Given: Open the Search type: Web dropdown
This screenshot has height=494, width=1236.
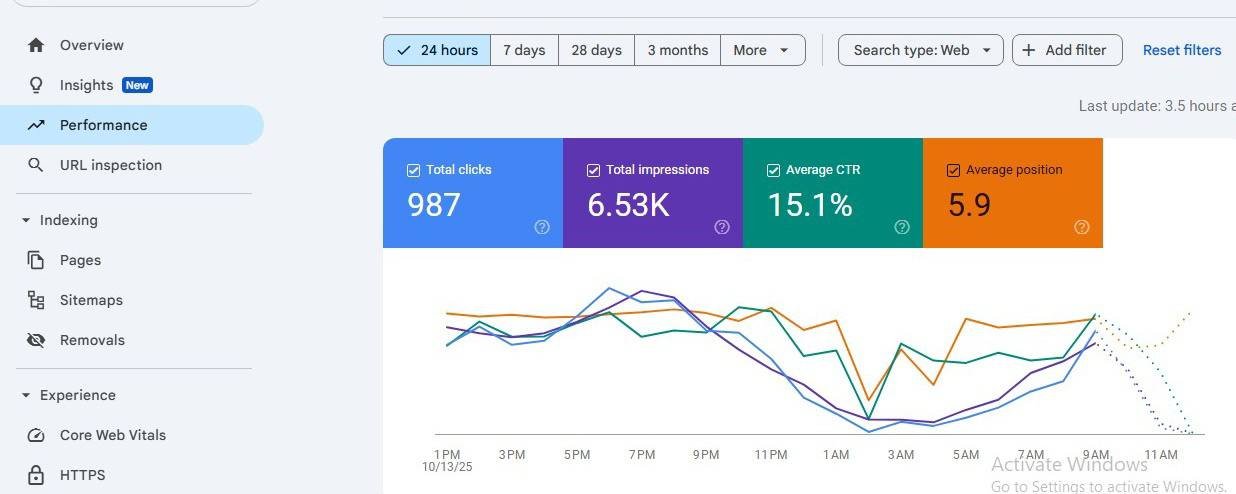Looking at the screenshot, I should (x=921, y=50).
